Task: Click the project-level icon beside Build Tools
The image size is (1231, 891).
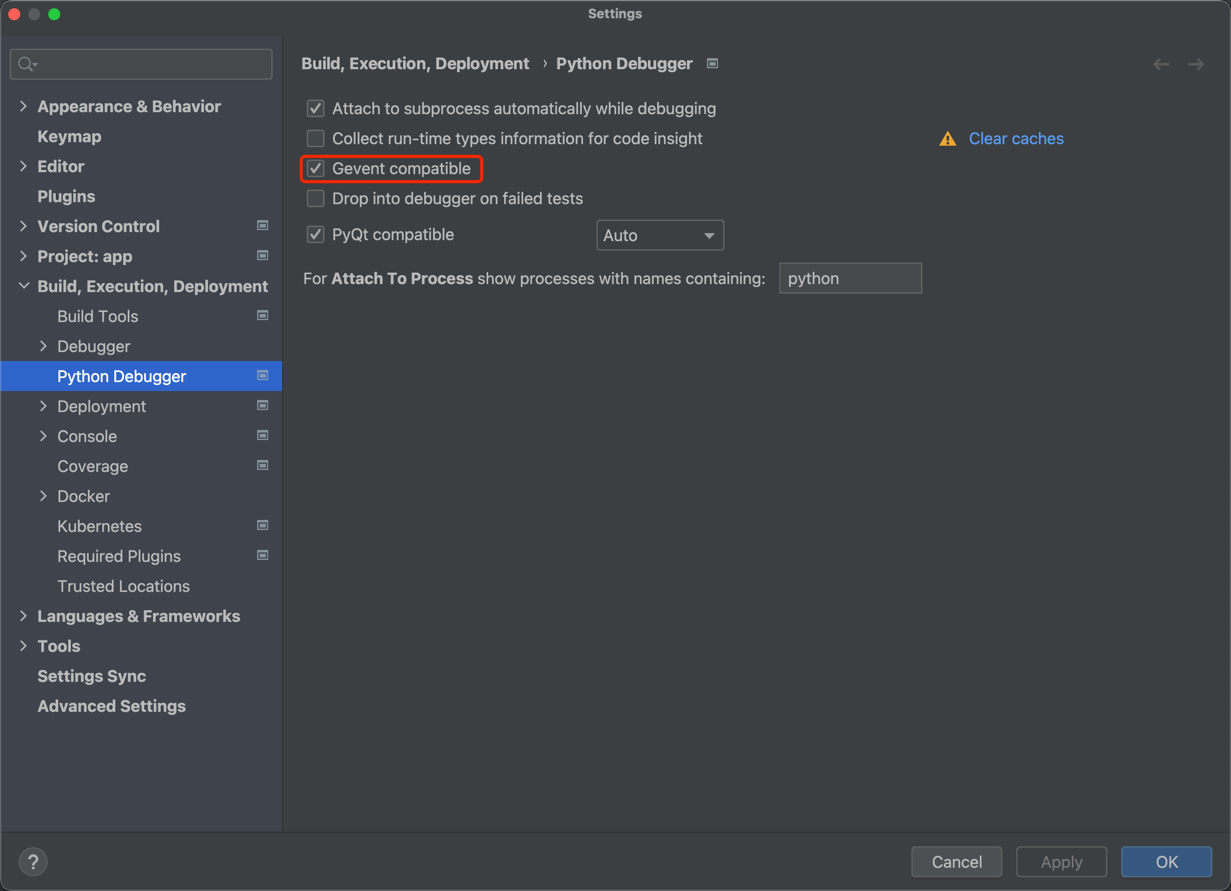Action: tap(262, 316)
